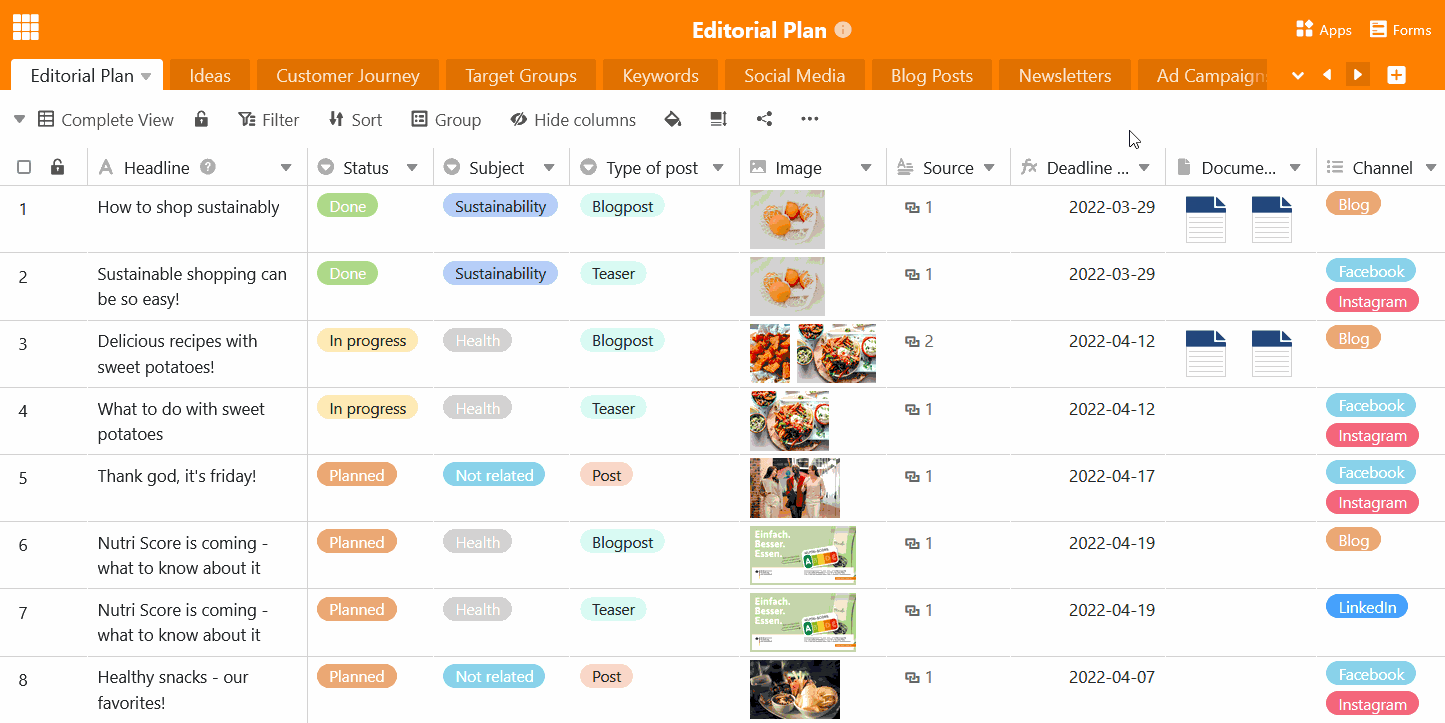Open the Forms button
This screenshot has height=723, width=1445.
pyautogui.click(x=1400, y=30)
